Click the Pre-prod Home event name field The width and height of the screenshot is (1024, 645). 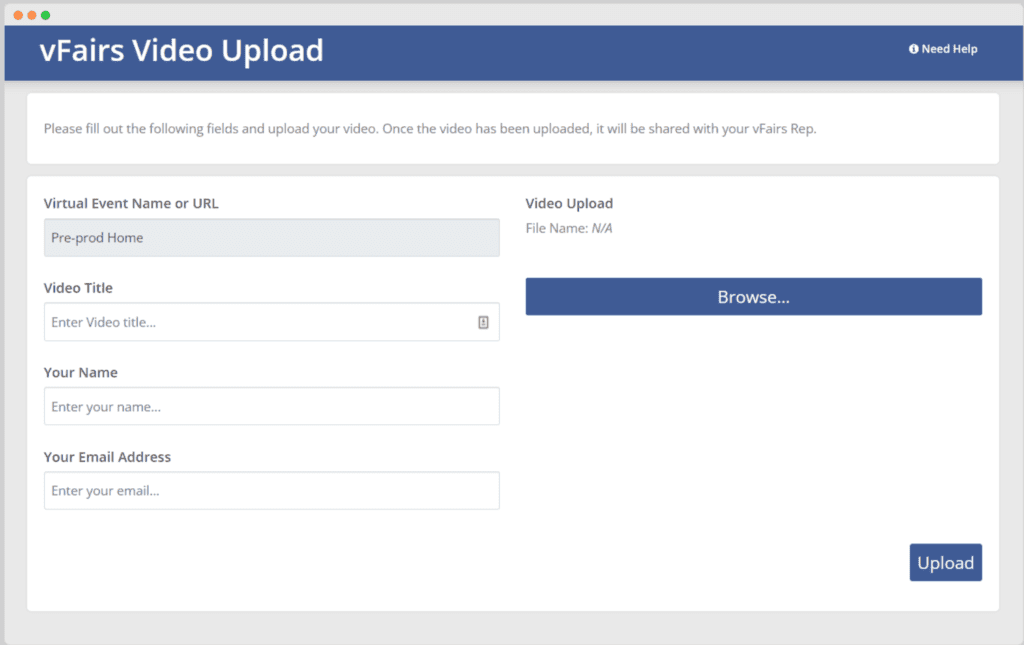click(272, 238)
